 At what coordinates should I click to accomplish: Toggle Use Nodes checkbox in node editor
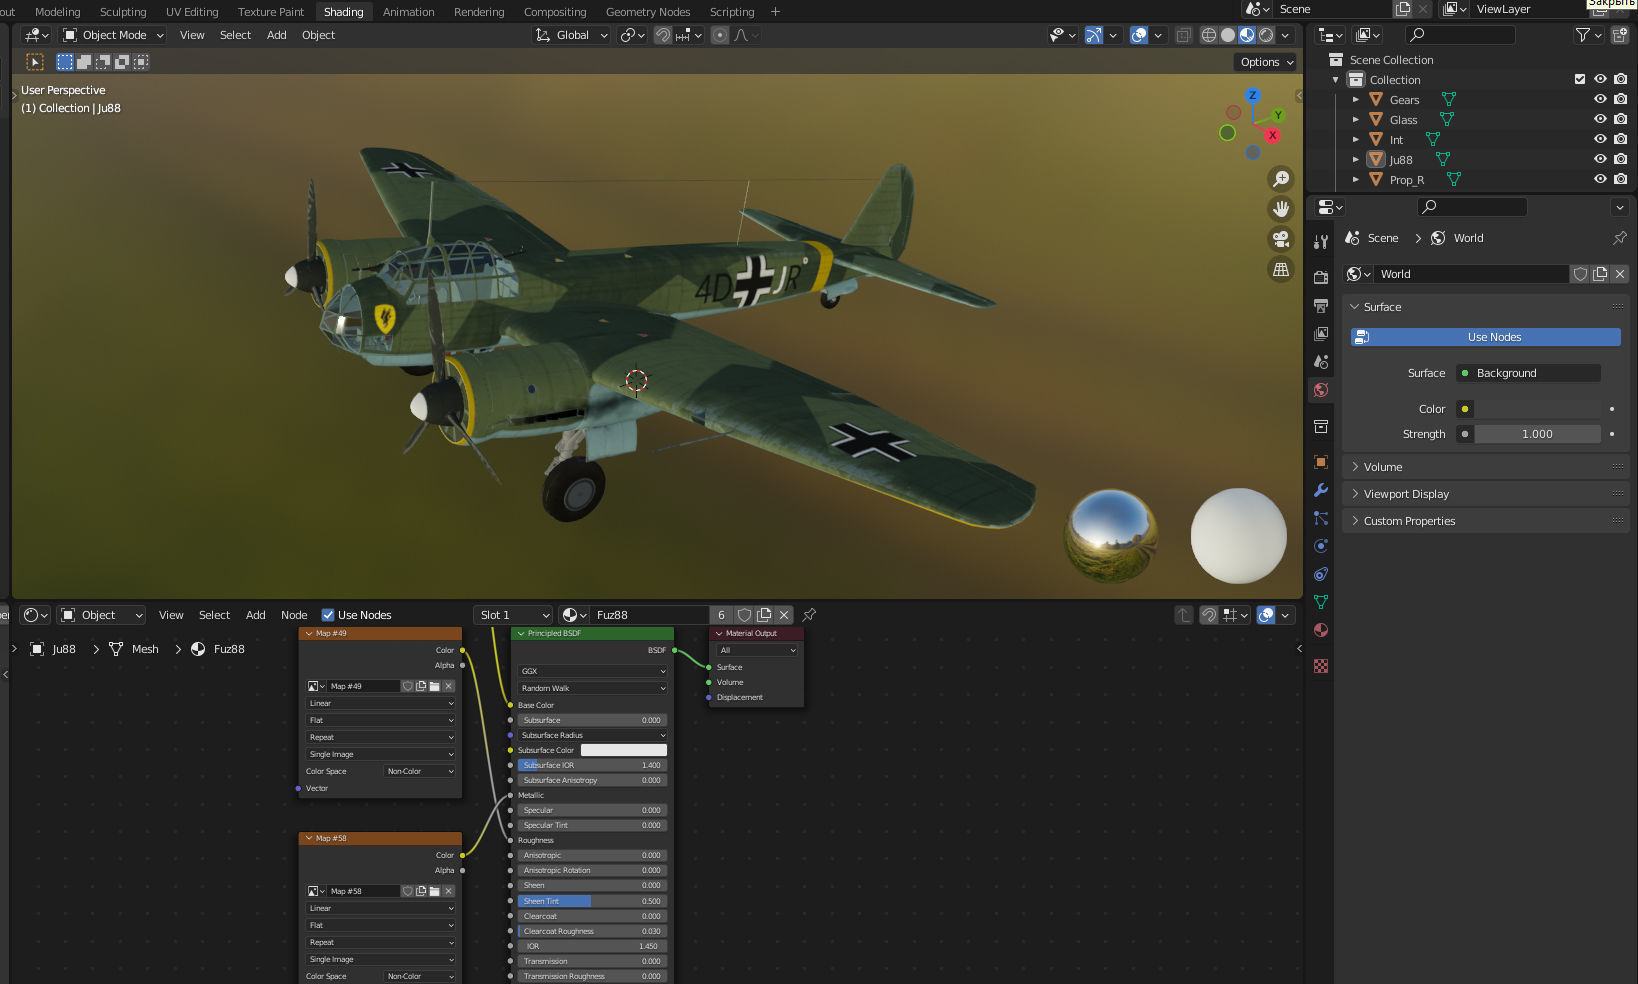coord(328,615)
